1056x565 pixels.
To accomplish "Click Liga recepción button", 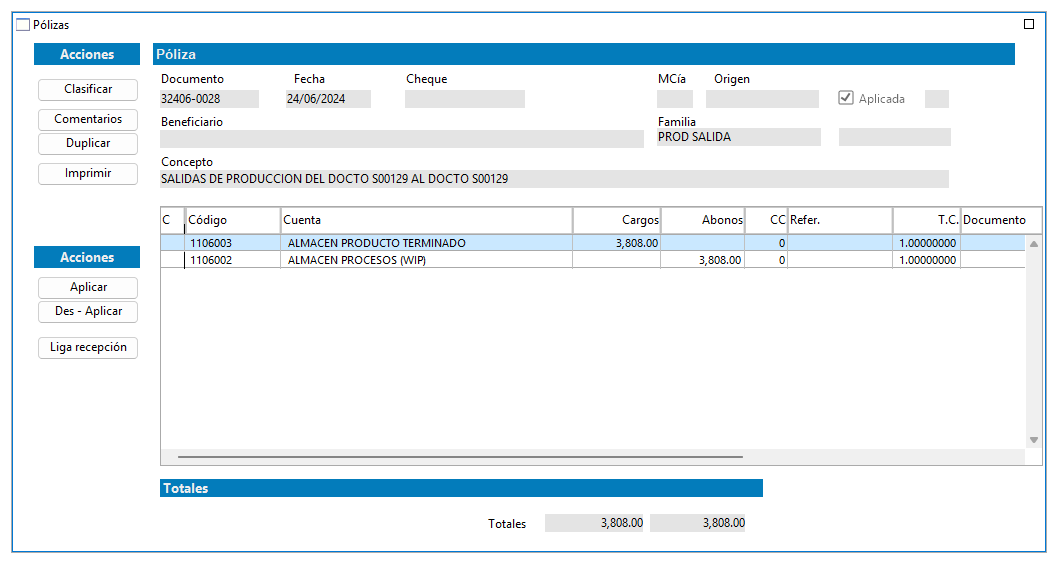I will pyautogui.click(x=88, y=347).
